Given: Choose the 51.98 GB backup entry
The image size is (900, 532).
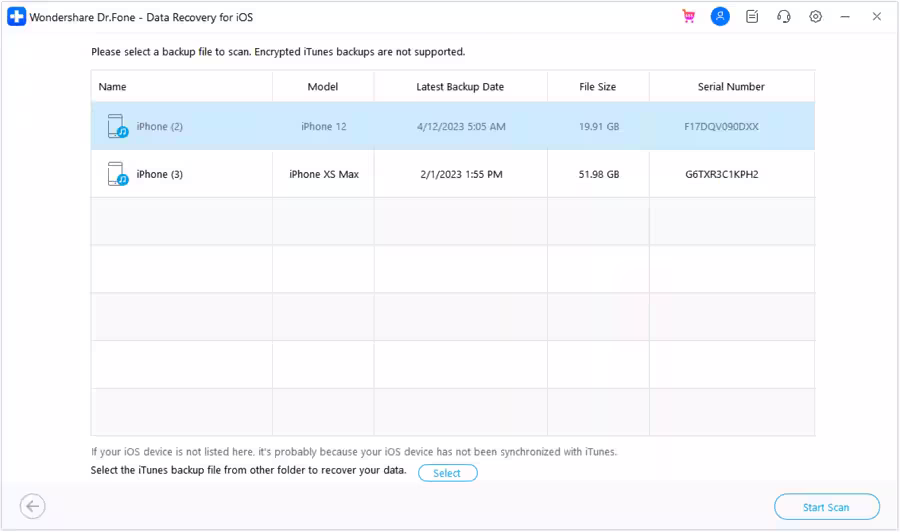Looking at the screenshot, I should [x=599, y=175].
